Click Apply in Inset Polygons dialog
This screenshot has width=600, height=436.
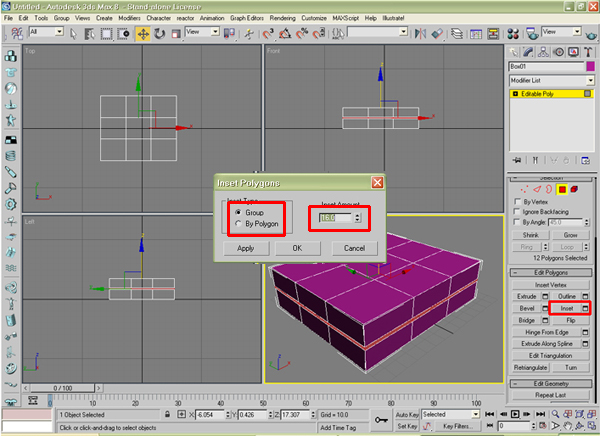tap(245, 247)
